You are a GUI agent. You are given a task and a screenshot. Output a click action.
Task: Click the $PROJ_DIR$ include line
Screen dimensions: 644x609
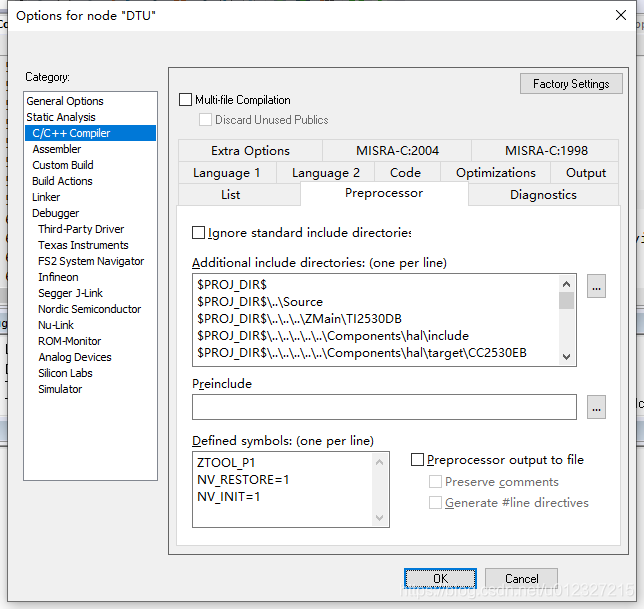click(x=232, y=285)
